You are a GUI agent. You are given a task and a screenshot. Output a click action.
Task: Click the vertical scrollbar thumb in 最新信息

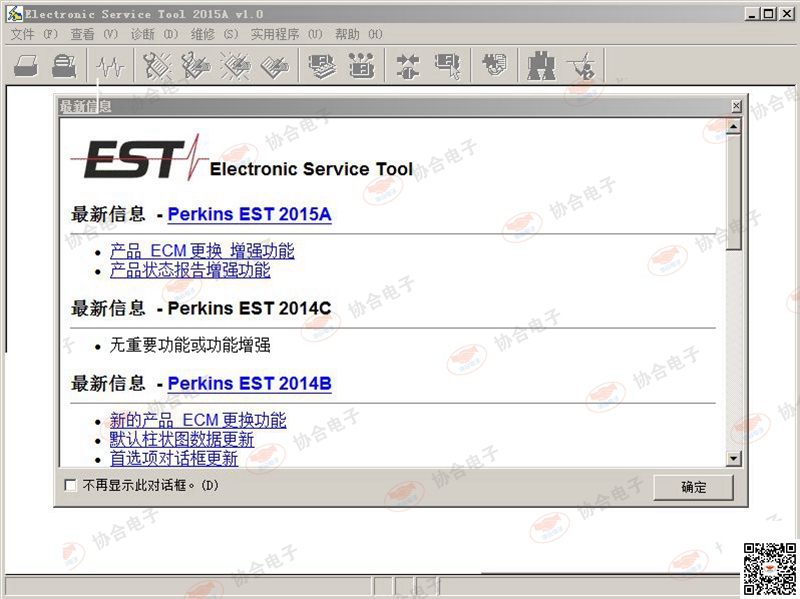coord(733,191)
